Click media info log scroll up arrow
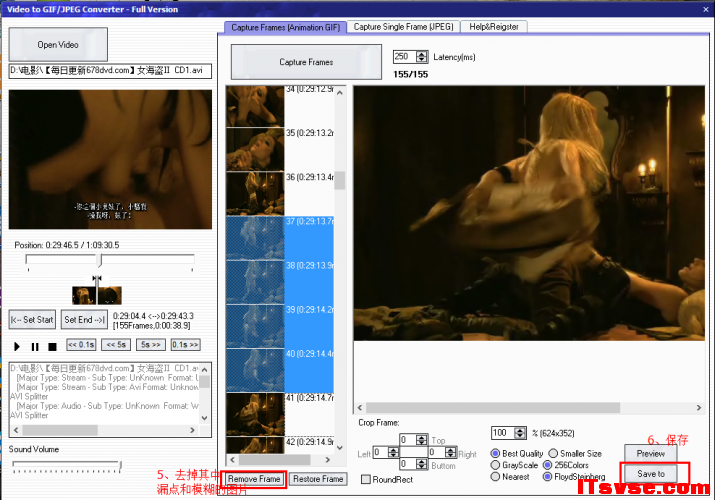This screenshot has width=715, height=500. coord(204,370)
